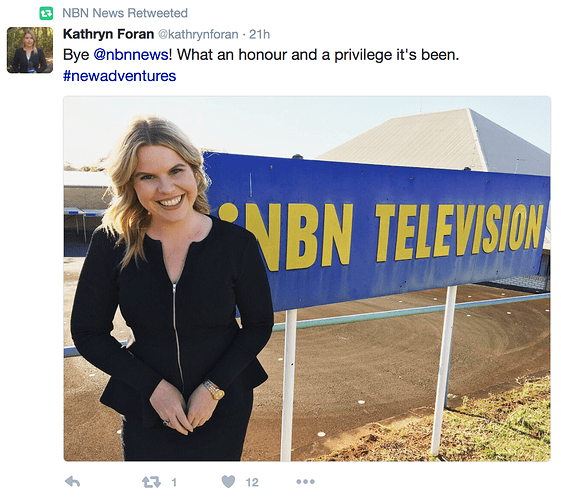The image size is (561, 500).
Task: Click the word 'Bye' in the tweet
Action: pos(76,55)
